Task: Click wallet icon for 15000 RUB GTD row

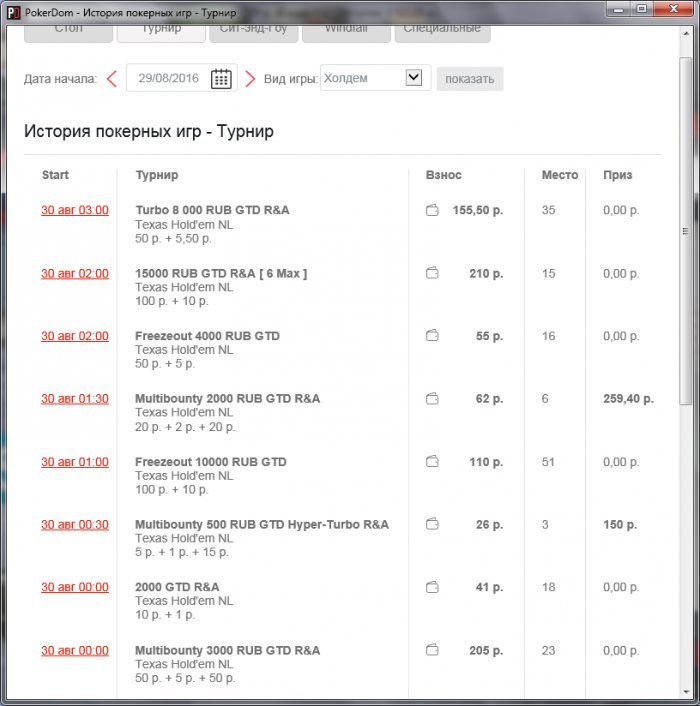Action: 432,273
